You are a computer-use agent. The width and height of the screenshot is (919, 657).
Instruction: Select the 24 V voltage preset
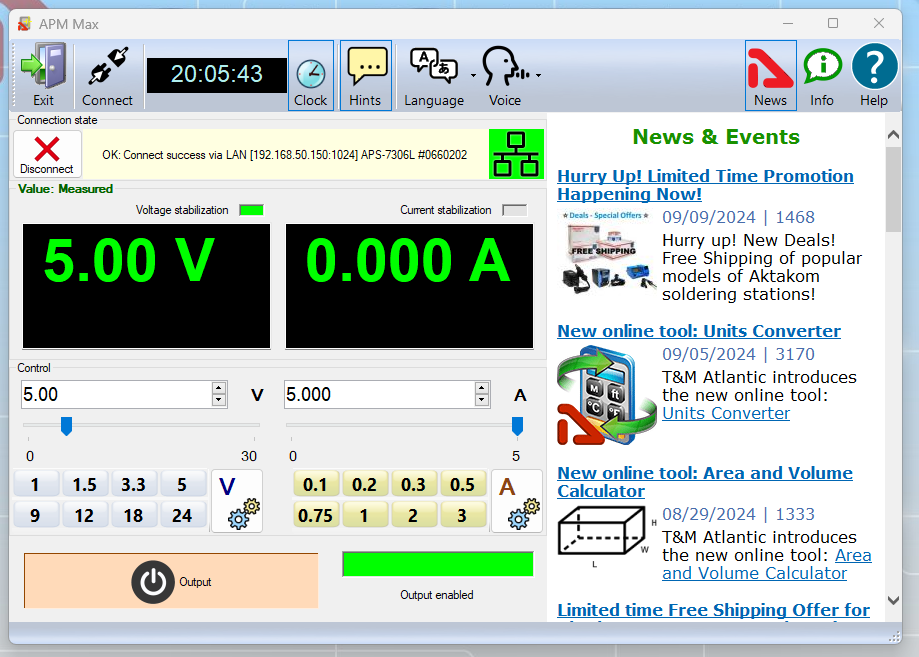tap(182, 516)
